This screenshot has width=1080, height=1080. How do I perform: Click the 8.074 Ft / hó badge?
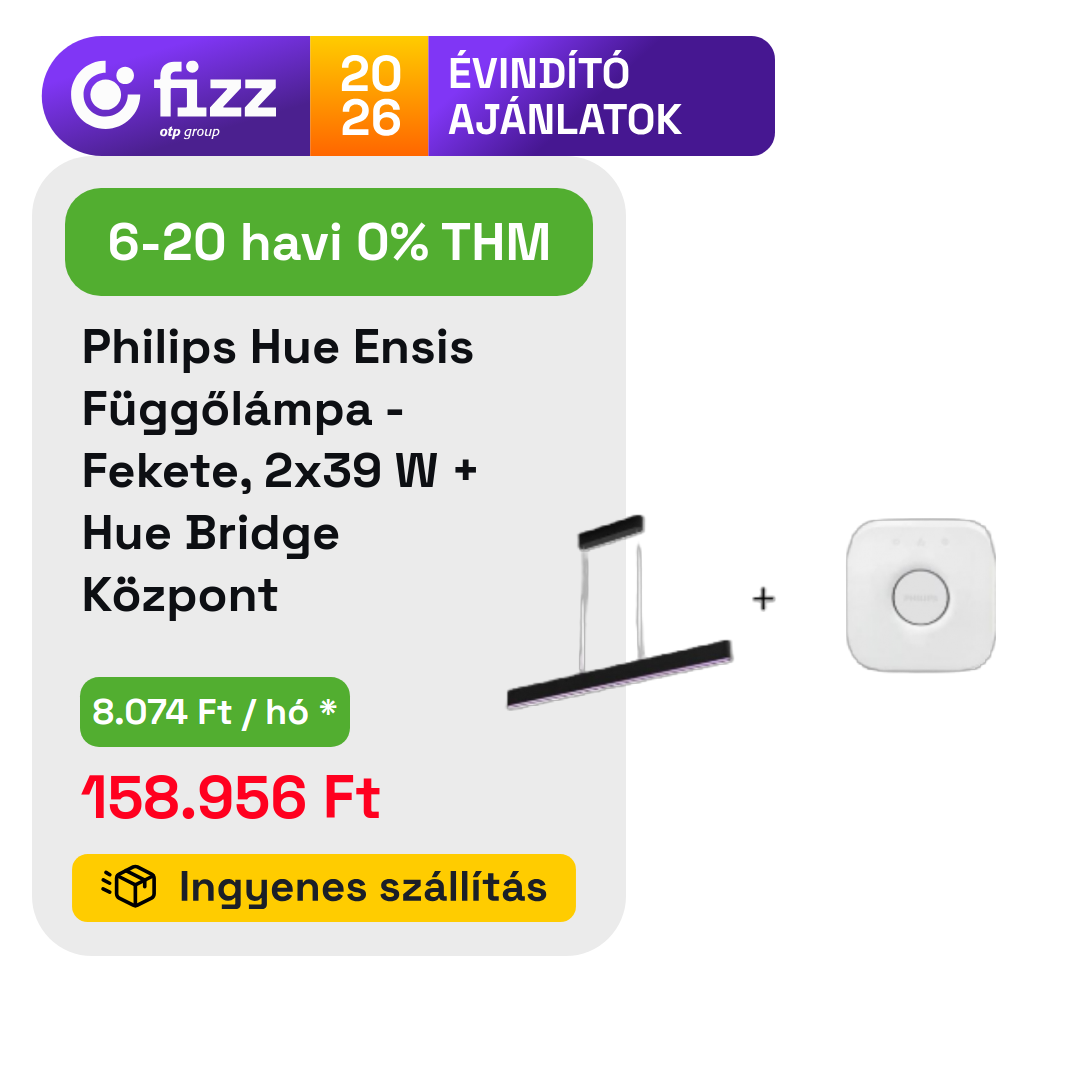coord(214,712)
